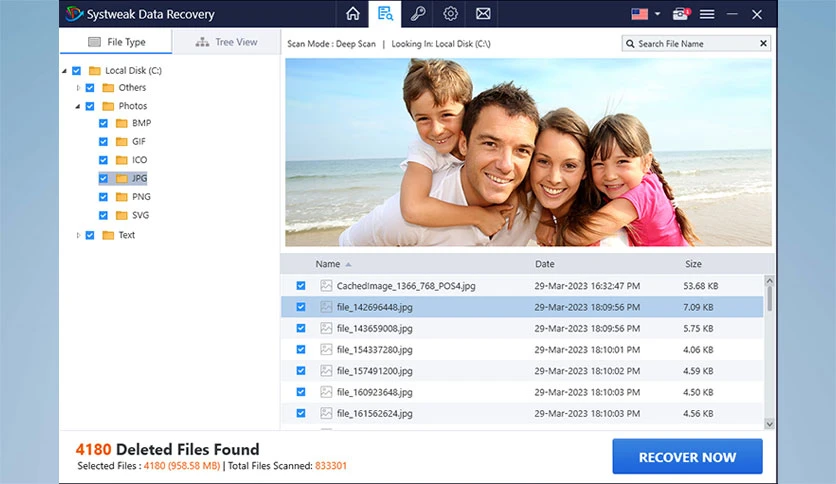Open the language dropdown arrow
Image resolution: width=836 pixels, height=484 pixels.
point(657,14)
